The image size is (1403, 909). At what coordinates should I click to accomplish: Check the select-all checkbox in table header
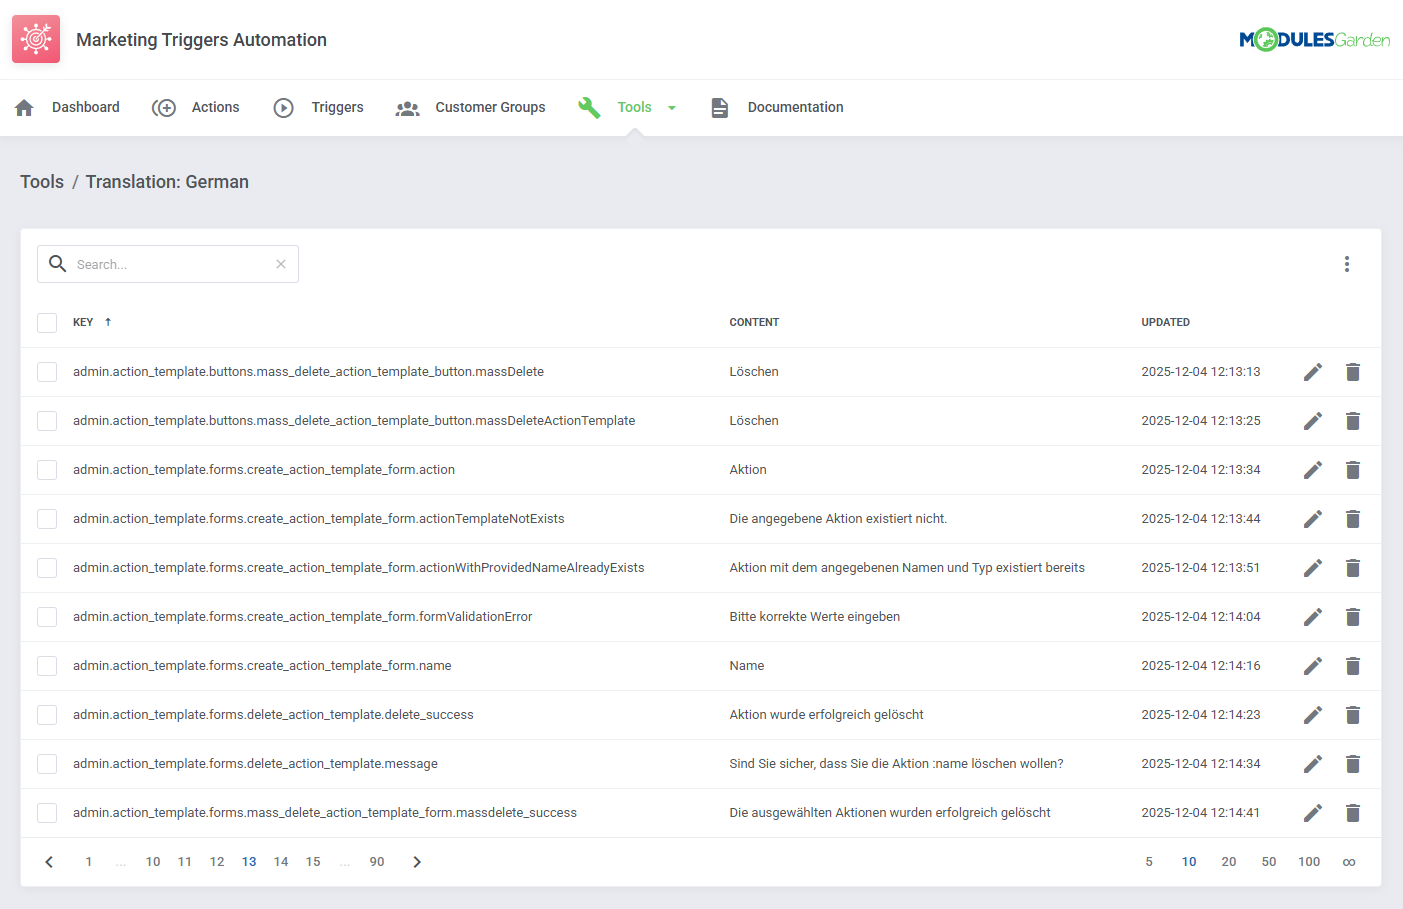click(47, 322)
